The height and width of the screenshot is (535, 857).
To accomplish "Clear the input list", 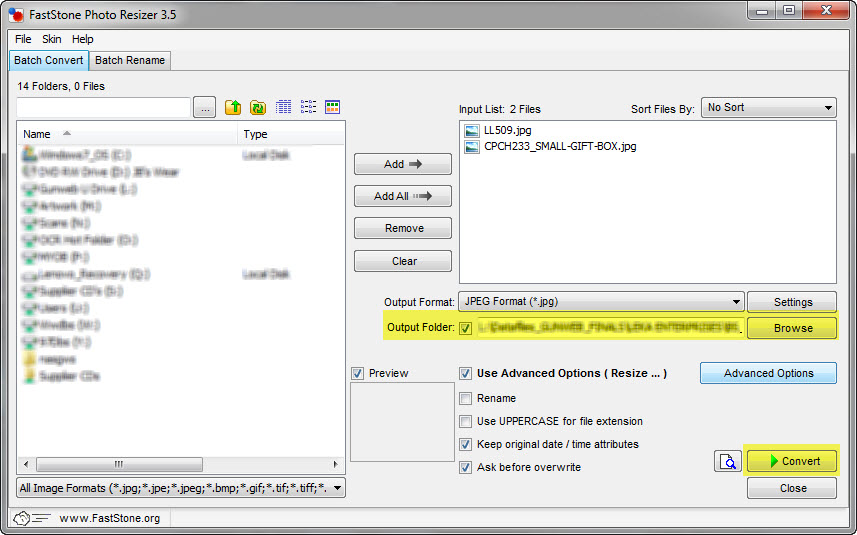I will coord(403,261).
